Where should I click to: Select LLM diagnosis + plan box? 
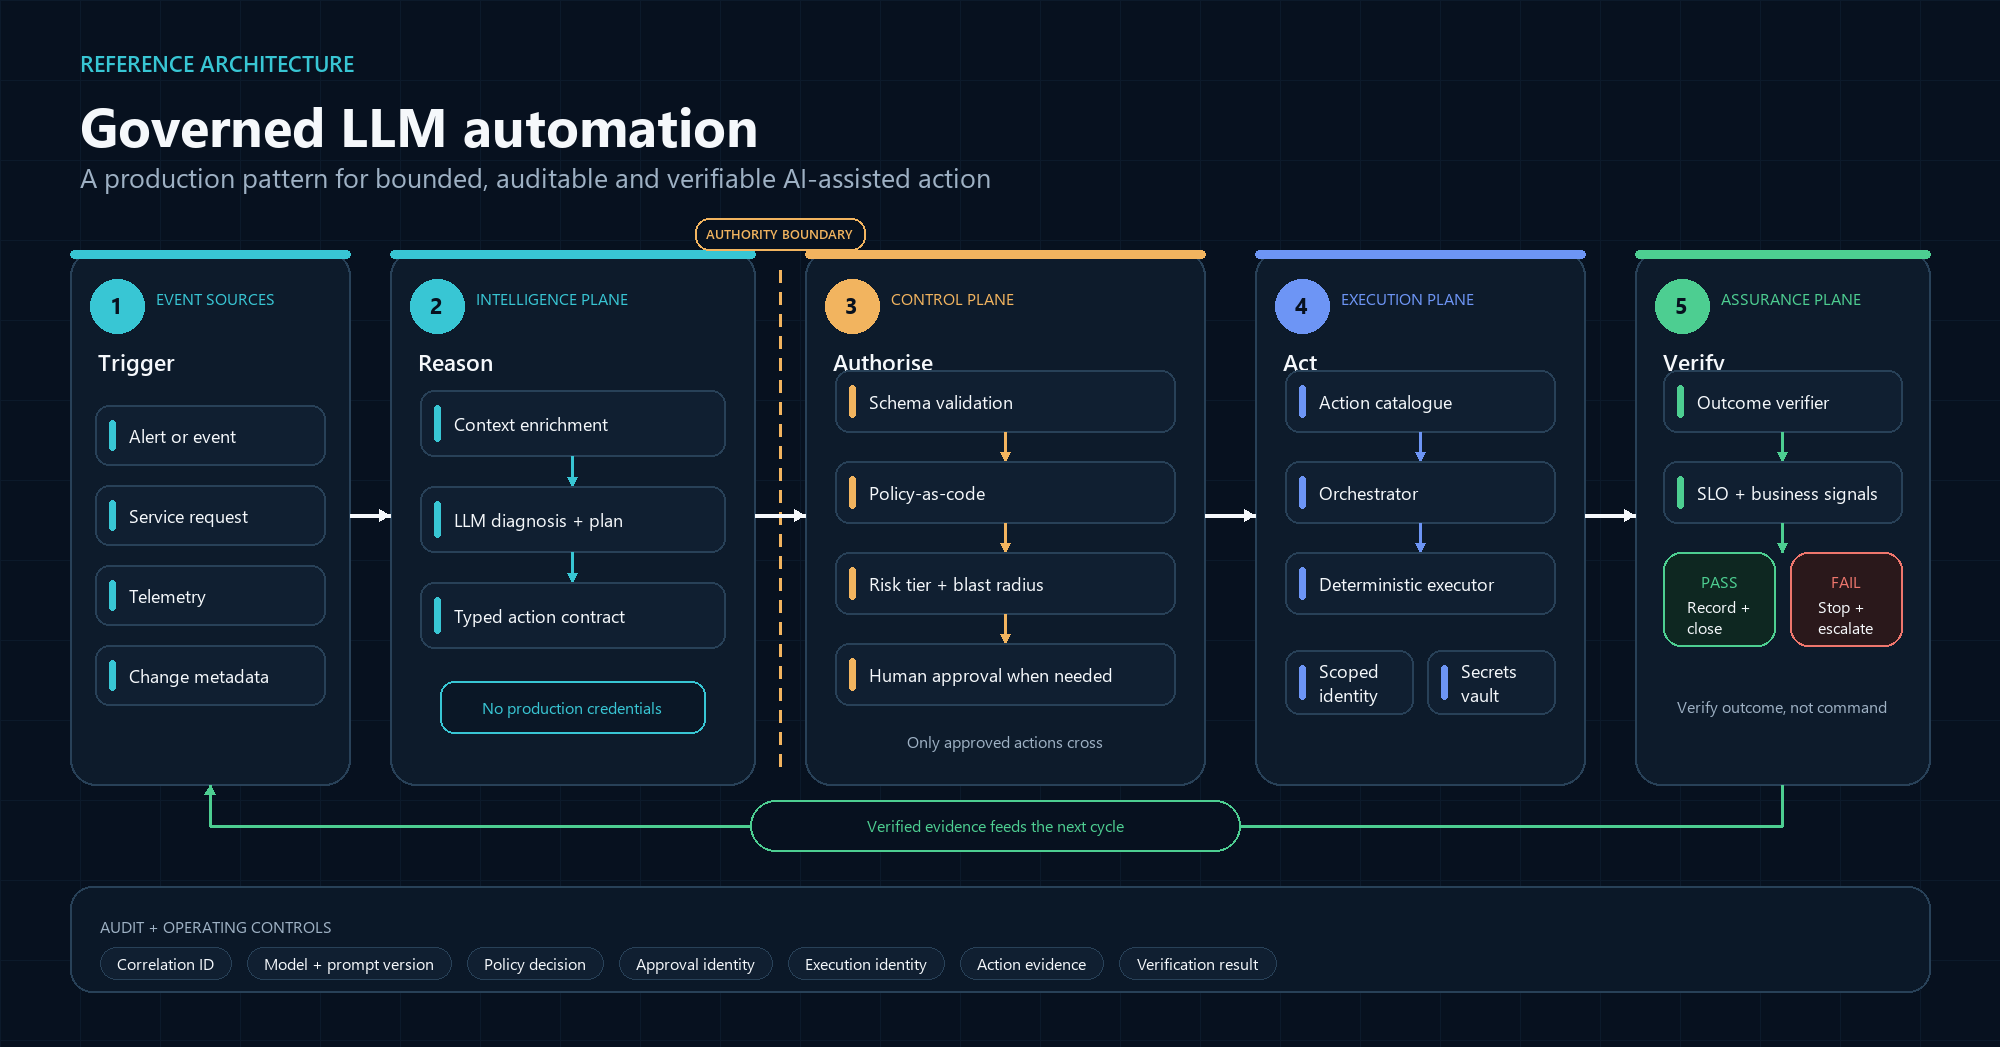click(573, 520)
